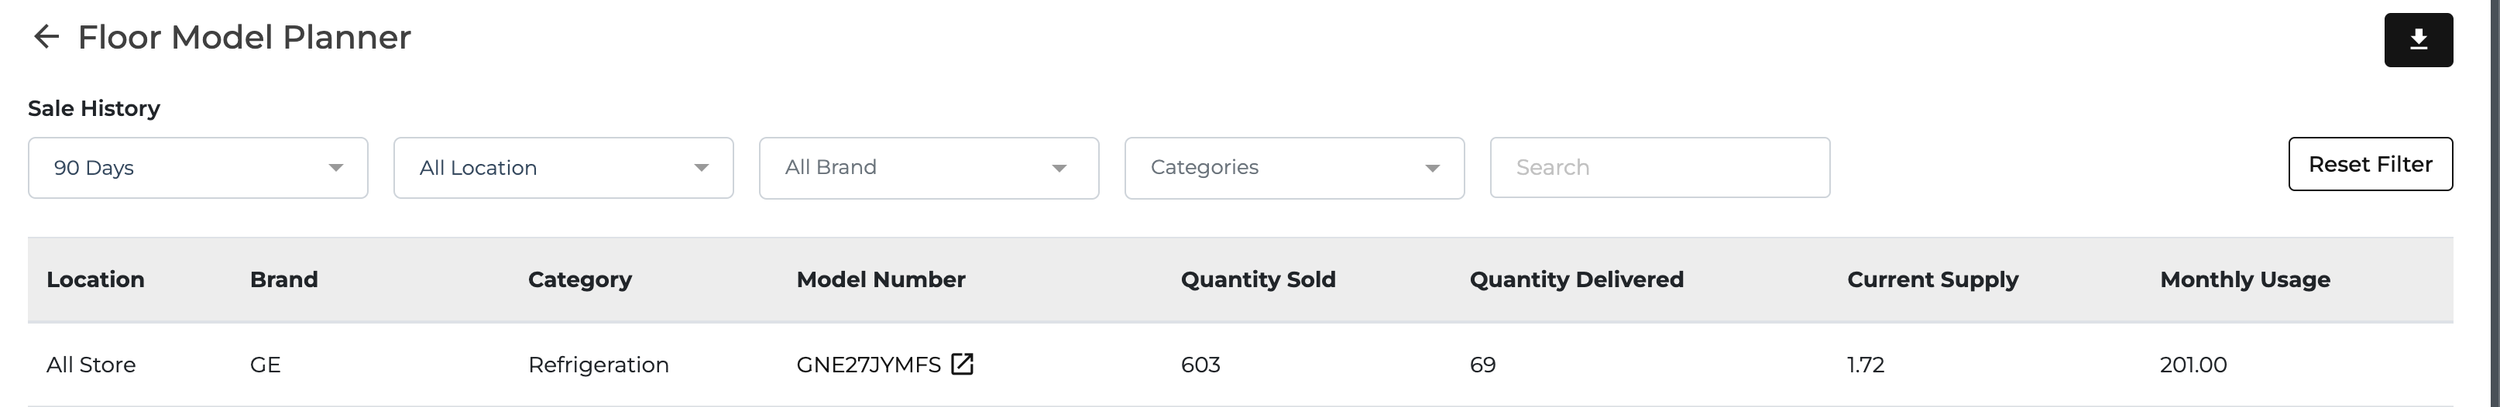Select the All Store row cell
2500x407 pixels.
click(91, 365)
